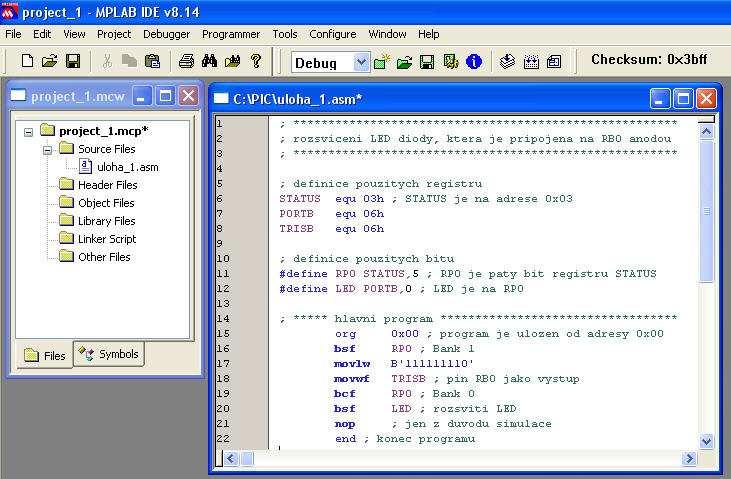Click the editor horizontal scroll right arrow

point(689,458)
